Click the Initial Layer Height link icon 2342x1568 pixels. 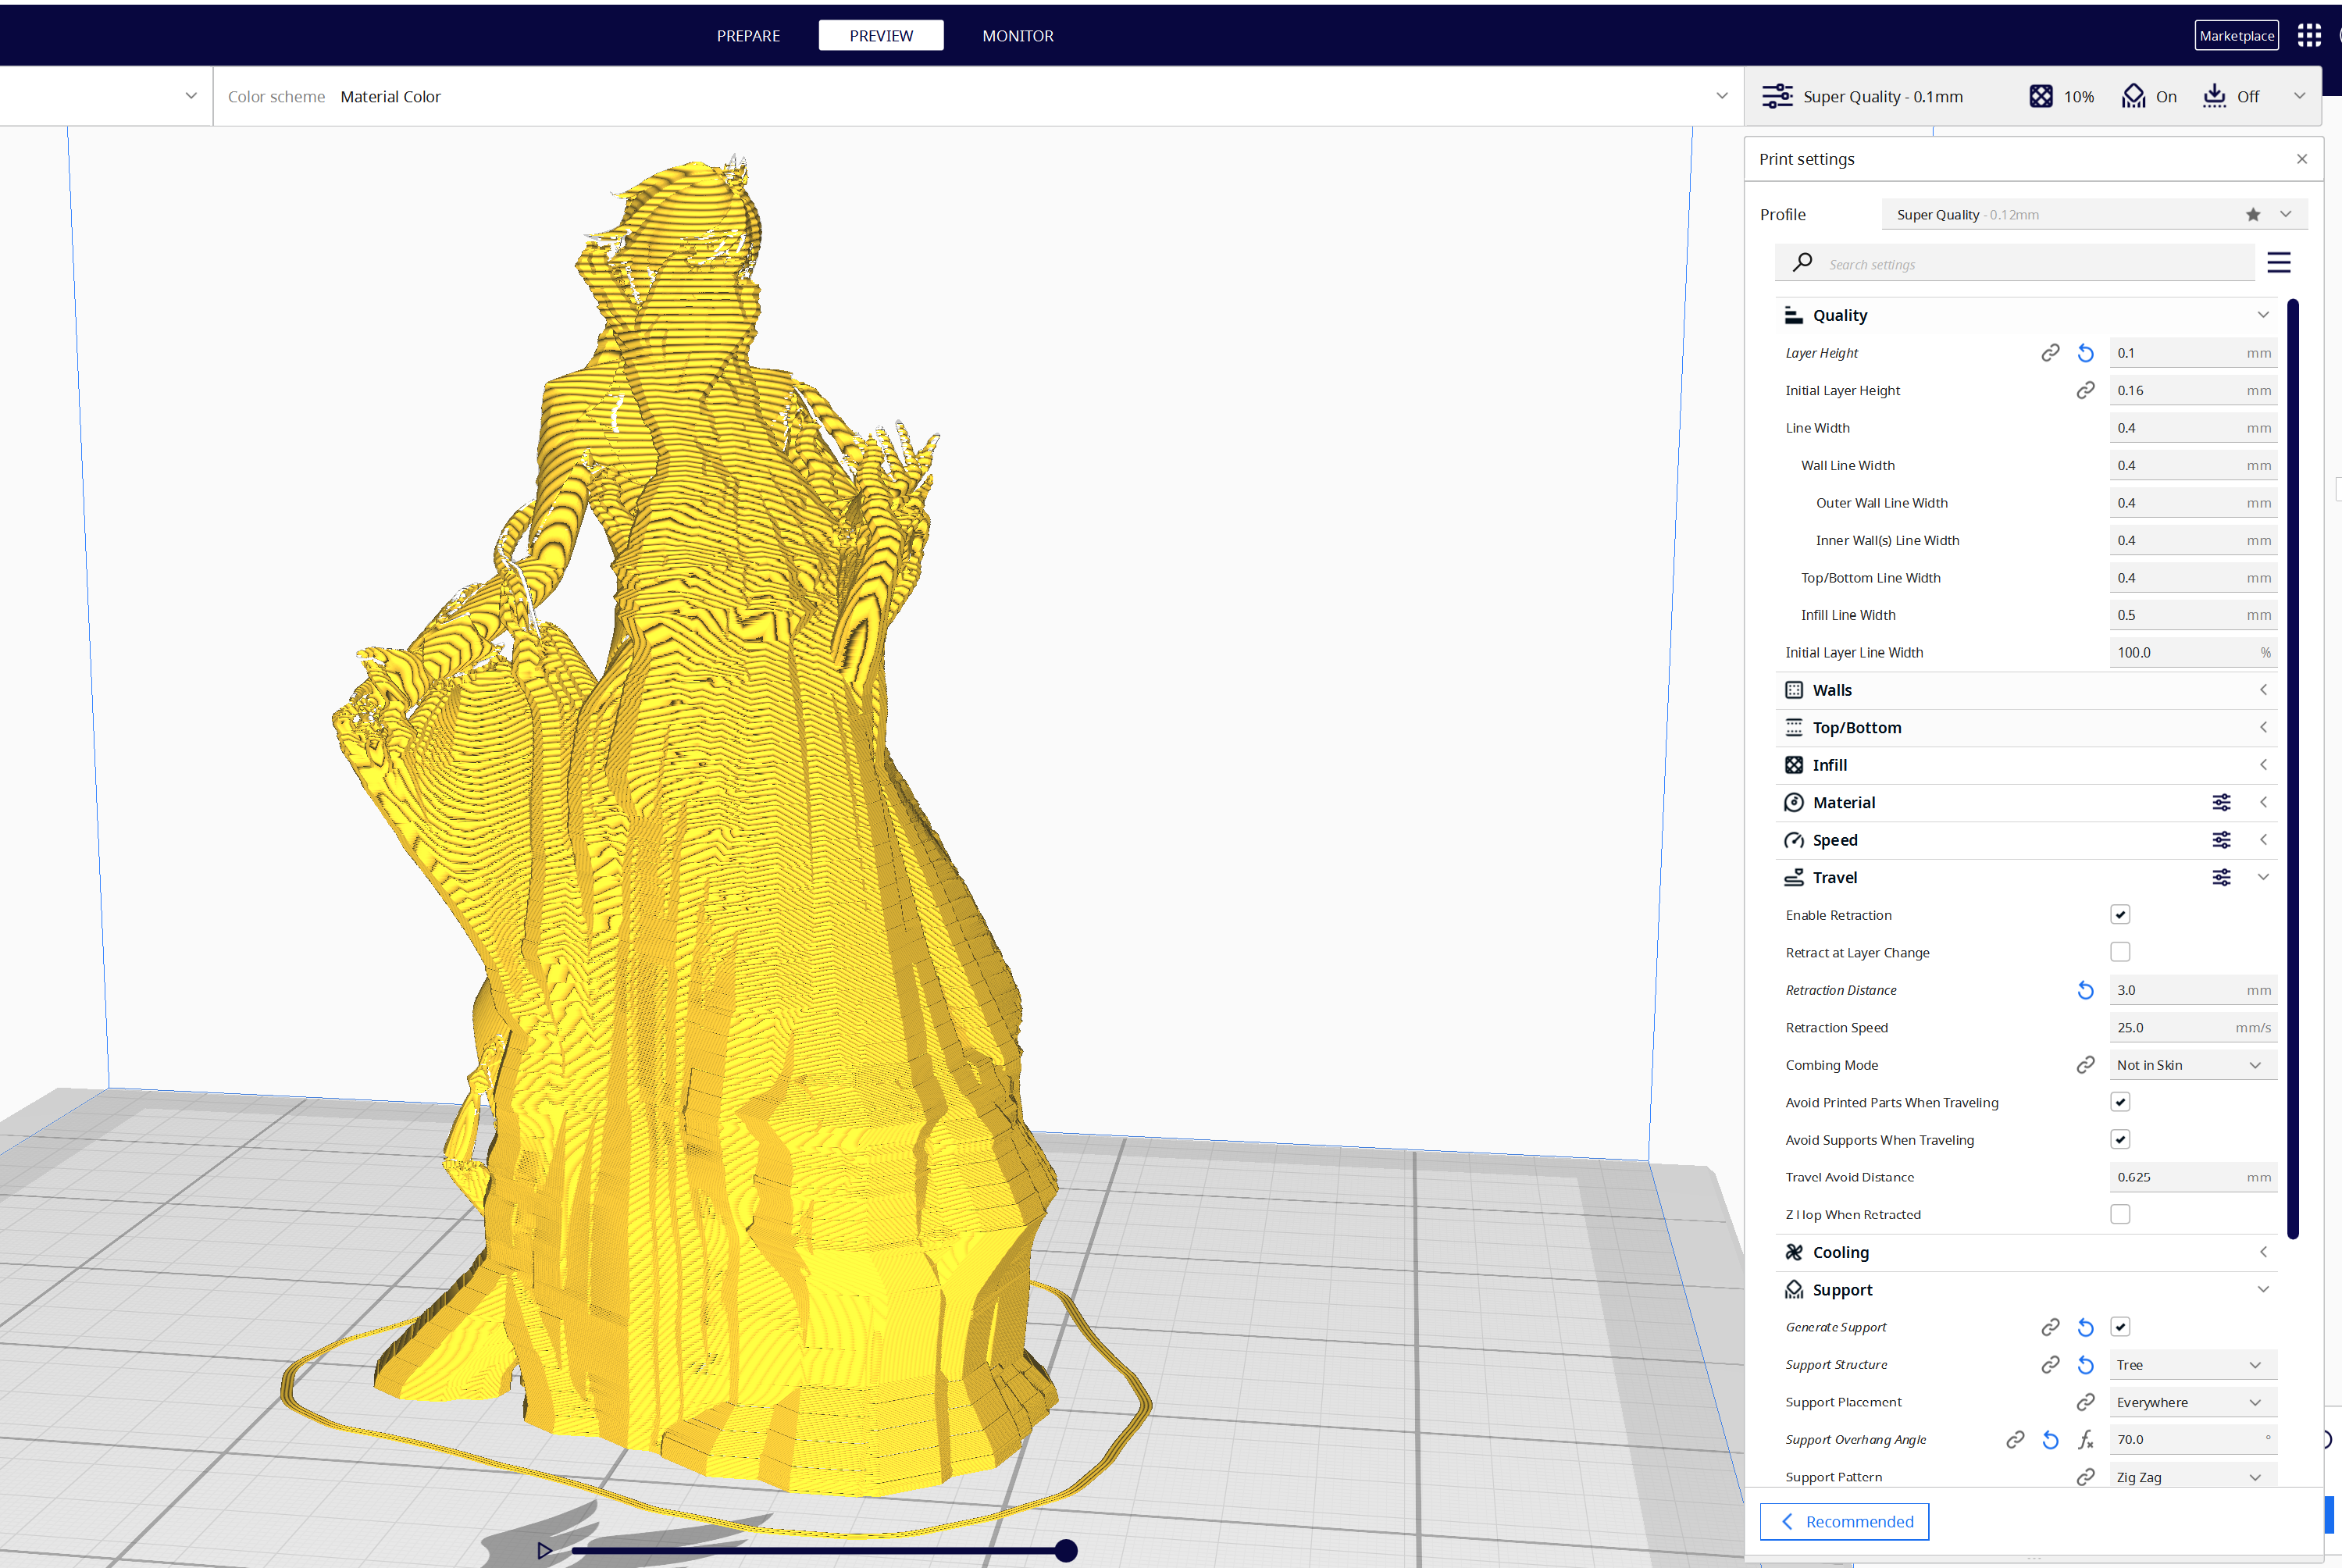(2085, 391)
